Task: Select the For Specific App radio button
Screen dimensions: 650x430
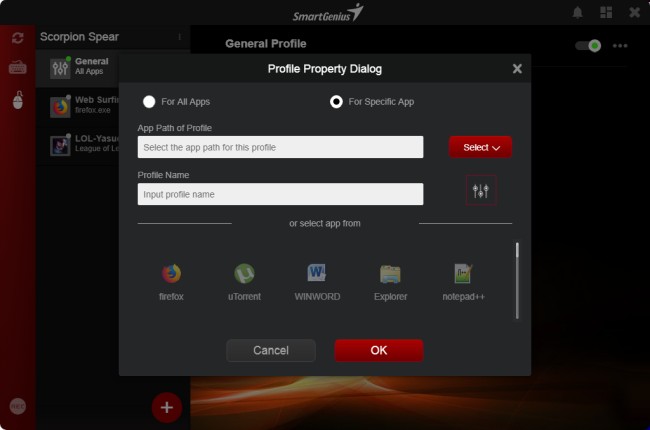Action: point(337,101)
